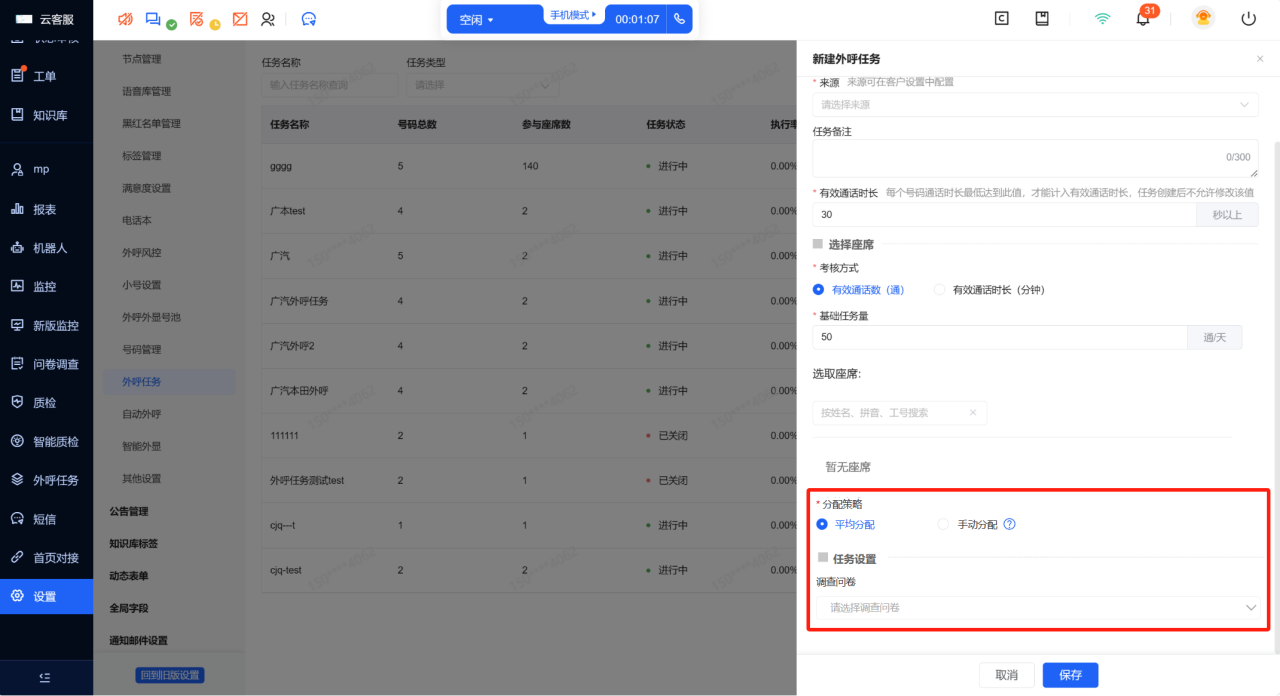Open 报表 in the left sidebar
The height and width of the screenshot is (696, 1280).
pos(46,209)
